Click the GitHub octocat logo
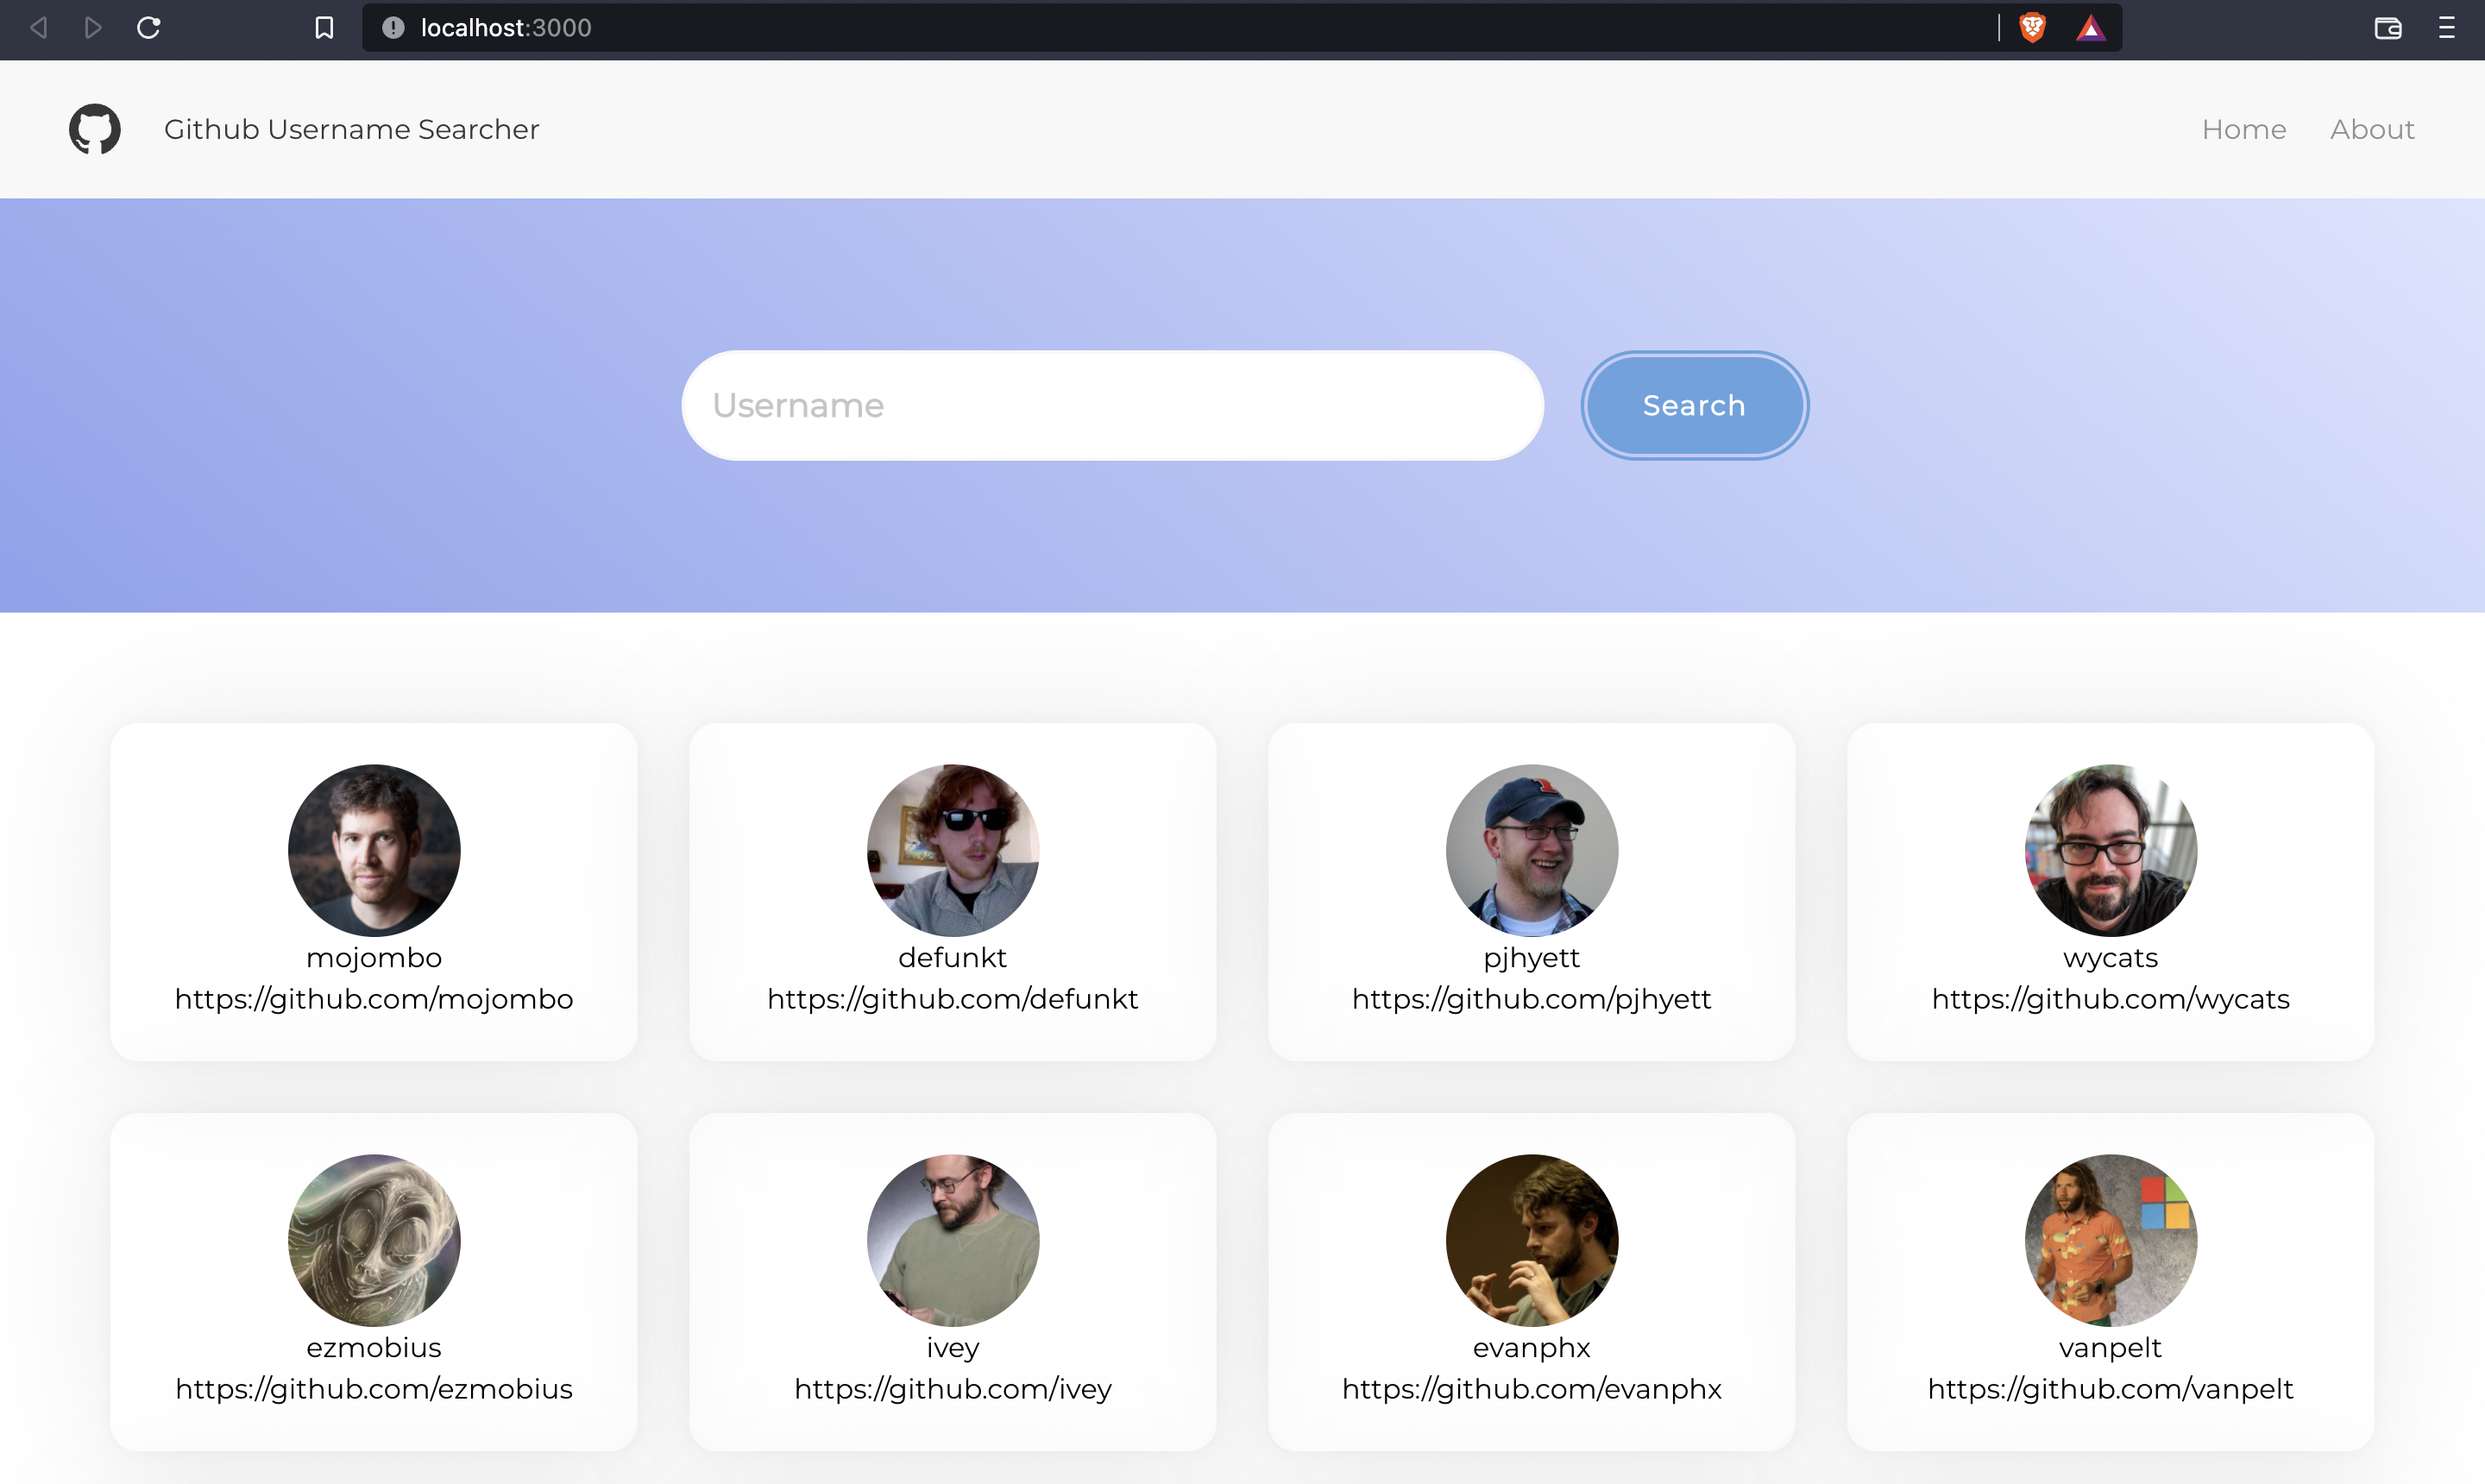 click(95, 129)
